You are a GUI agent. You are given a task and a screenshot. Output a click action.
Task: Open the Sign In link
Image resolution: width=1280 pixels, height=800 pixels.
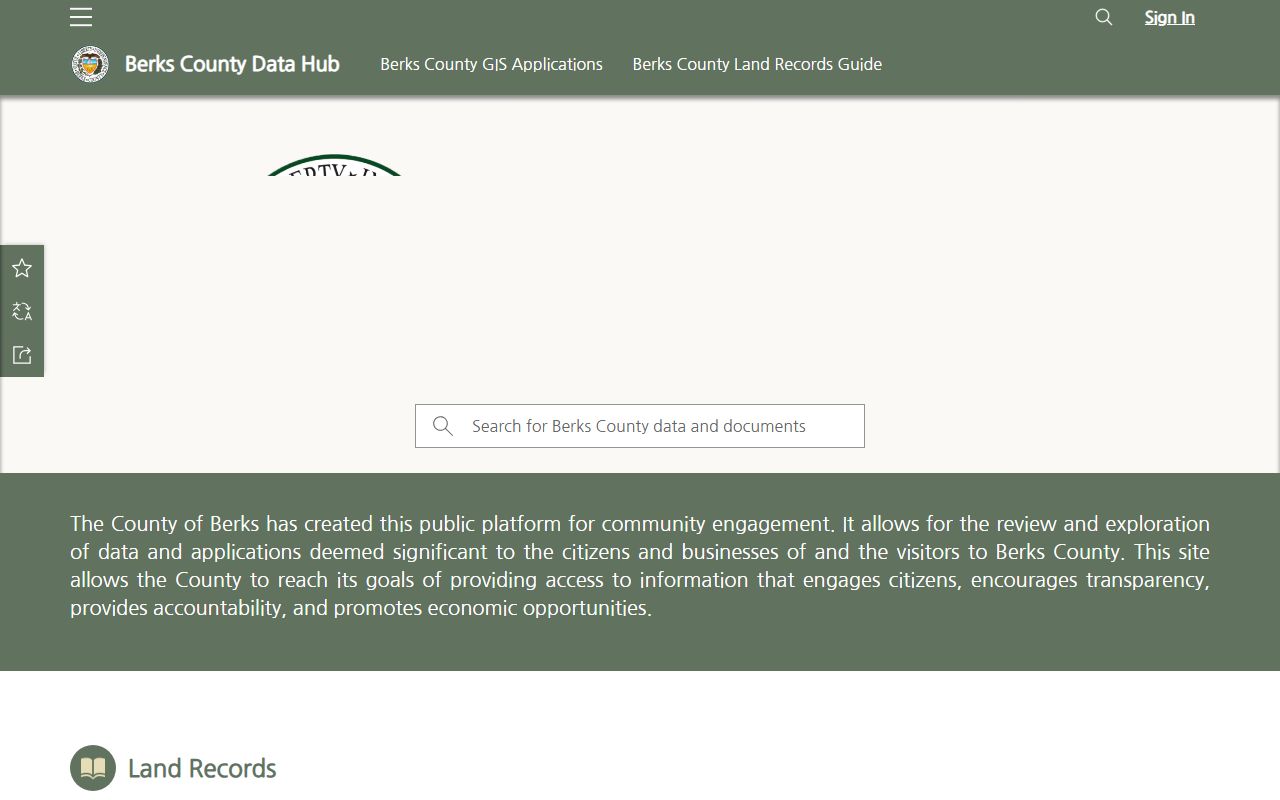[1169, 17]
